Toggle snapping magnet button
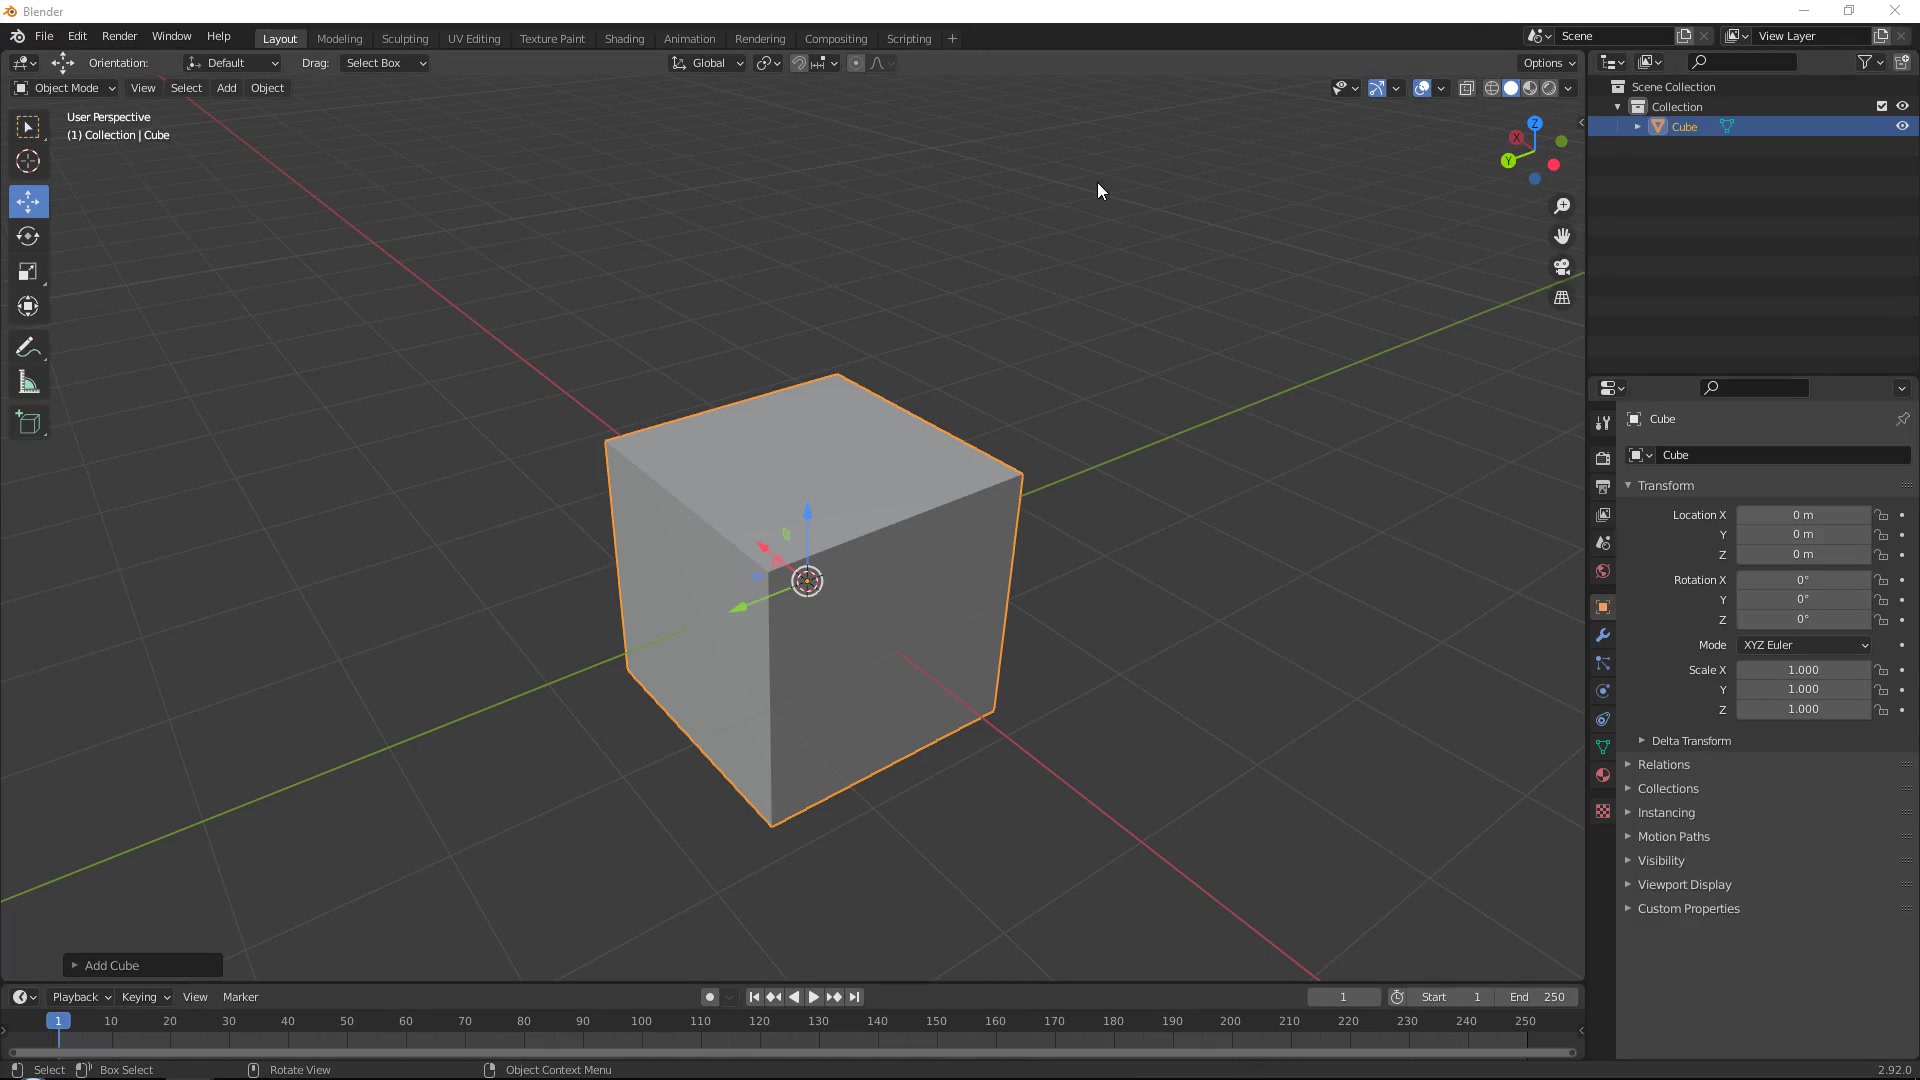This screenshot has width=1920, height=1080. (798, 63)
